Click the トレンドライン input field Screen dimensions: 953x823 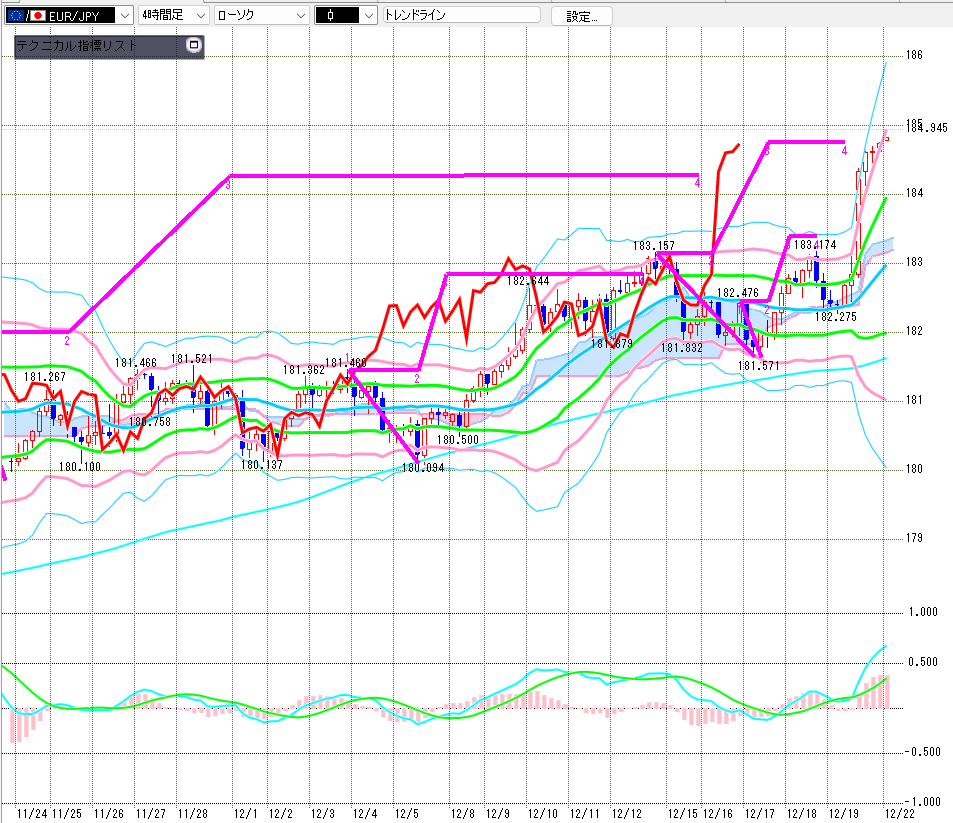460,16
